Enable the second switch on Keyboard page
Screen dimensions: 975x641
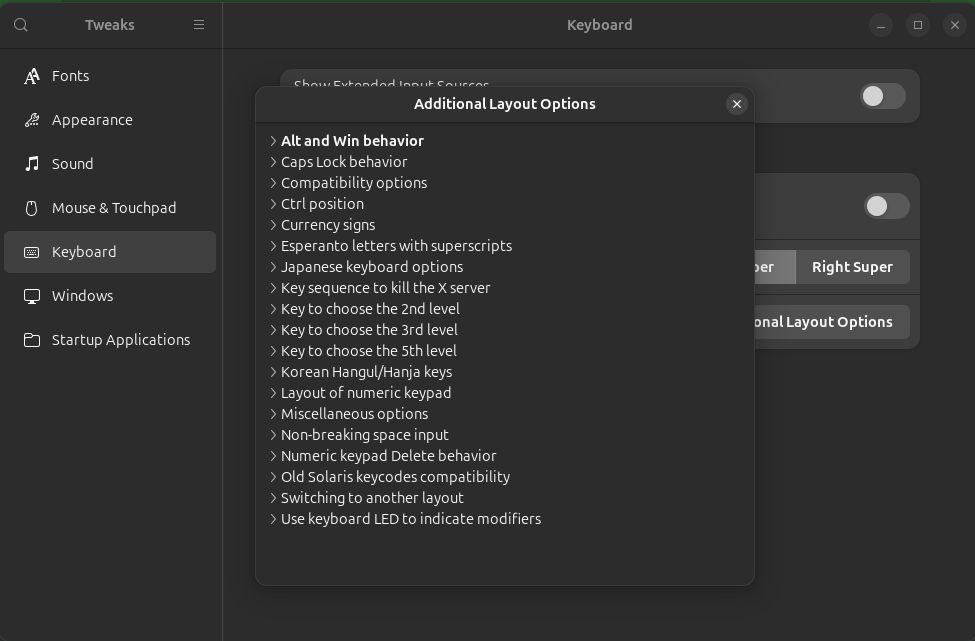(x=885, y=206)
